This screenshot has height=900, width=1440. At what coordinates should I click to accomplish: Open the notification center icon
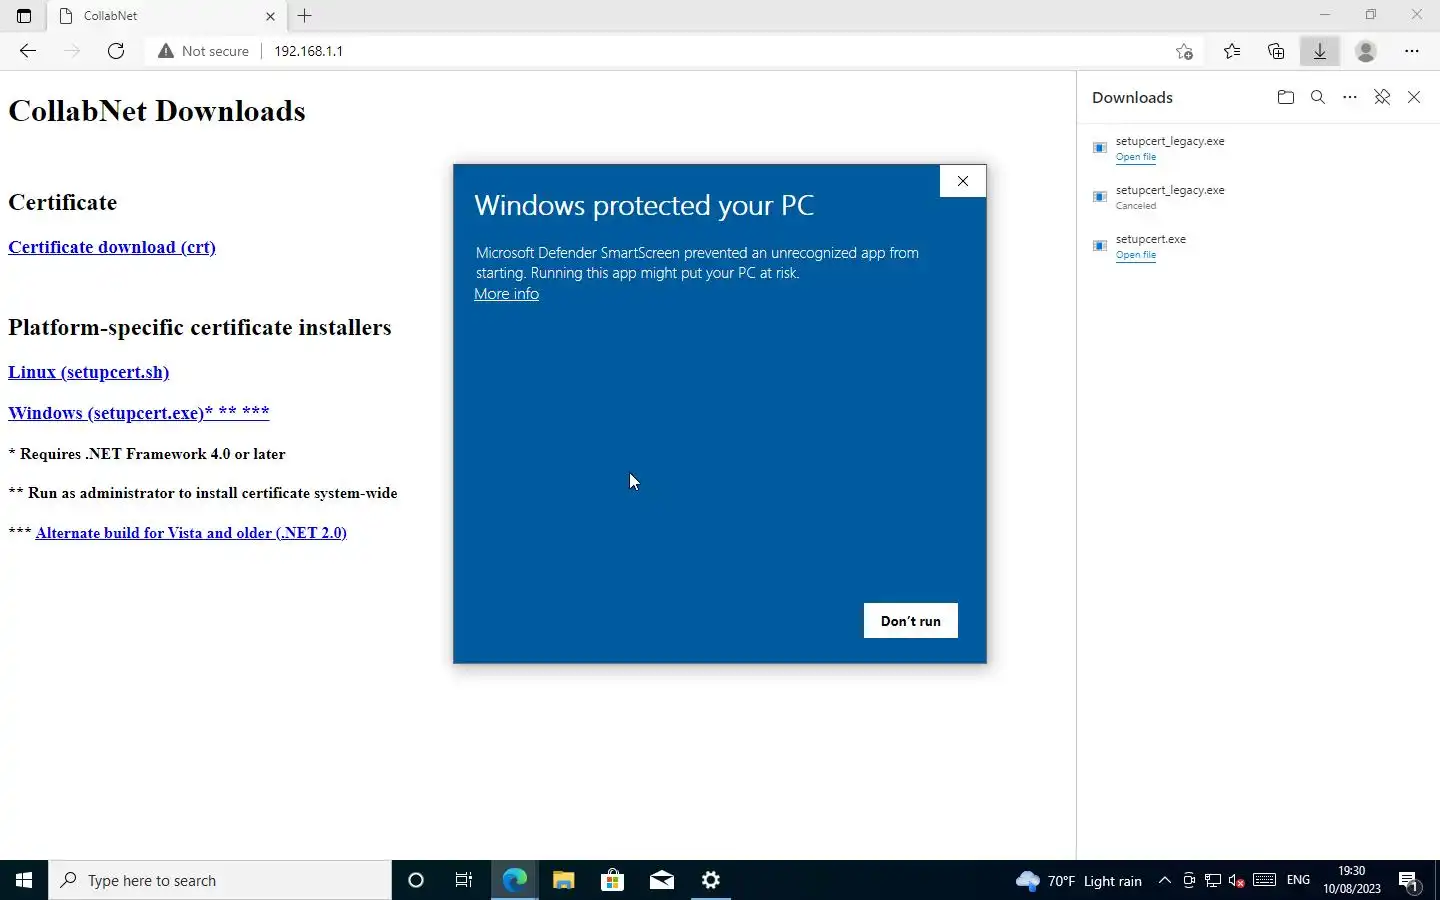click(1409, 881)
